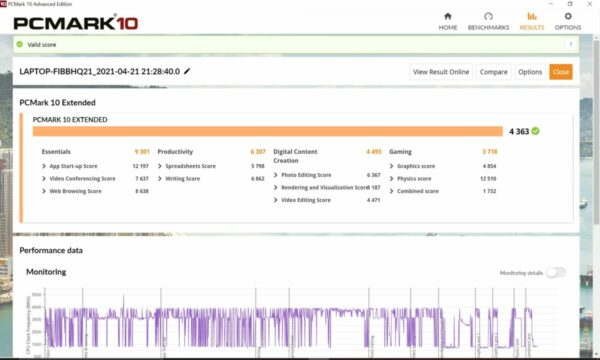Image resolution: width=600 pixels, height=360 pixels.
Task: Expand App Start-up Score
Action: pos(44,166)
